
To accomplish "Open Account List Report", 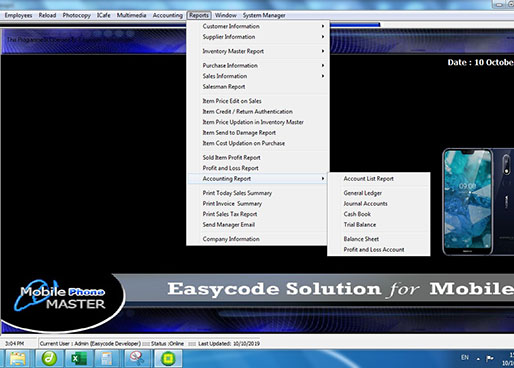I will click(x=379, y=179).
